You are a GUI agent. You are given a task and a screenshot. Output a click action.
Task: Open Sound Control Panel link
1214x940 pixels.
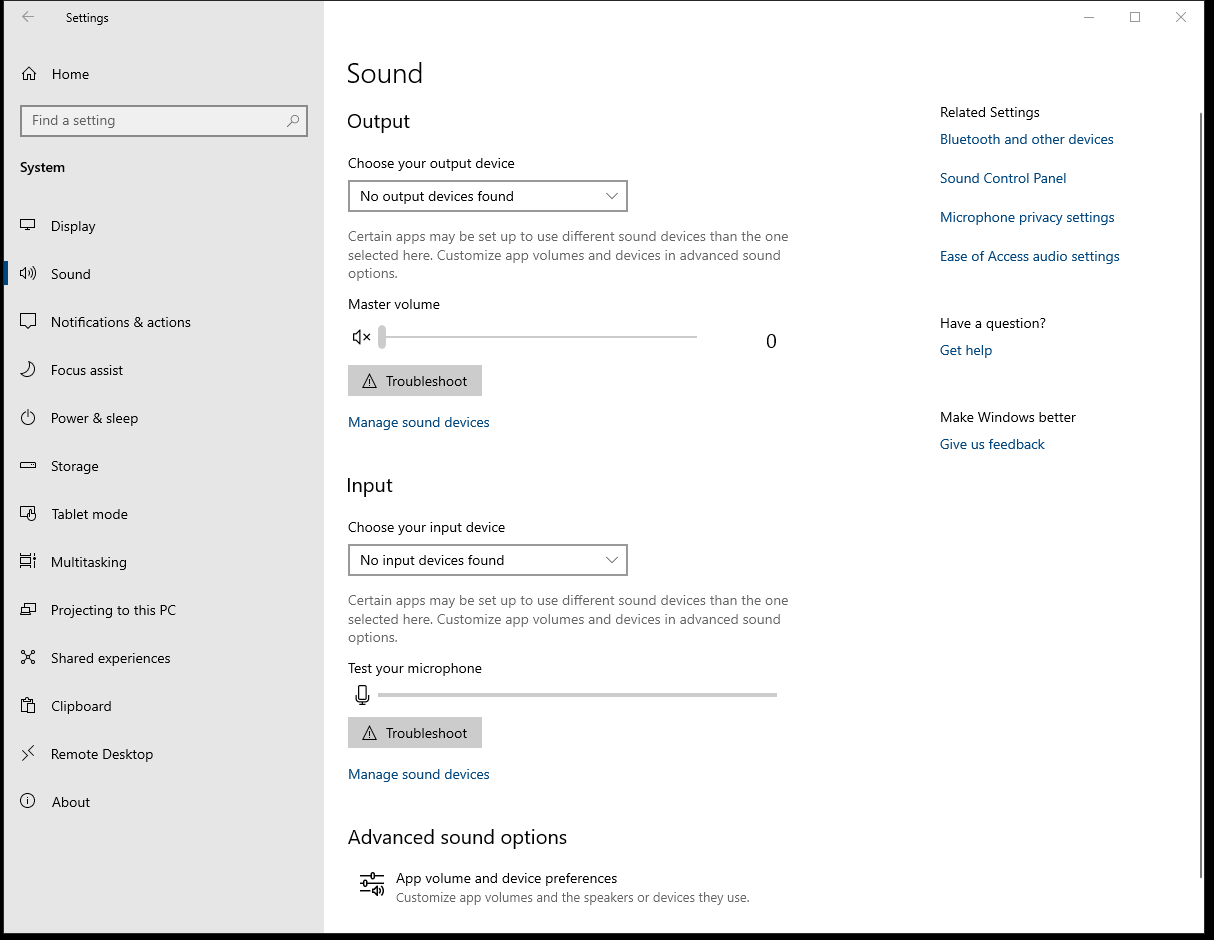[x=1003, y=178]
